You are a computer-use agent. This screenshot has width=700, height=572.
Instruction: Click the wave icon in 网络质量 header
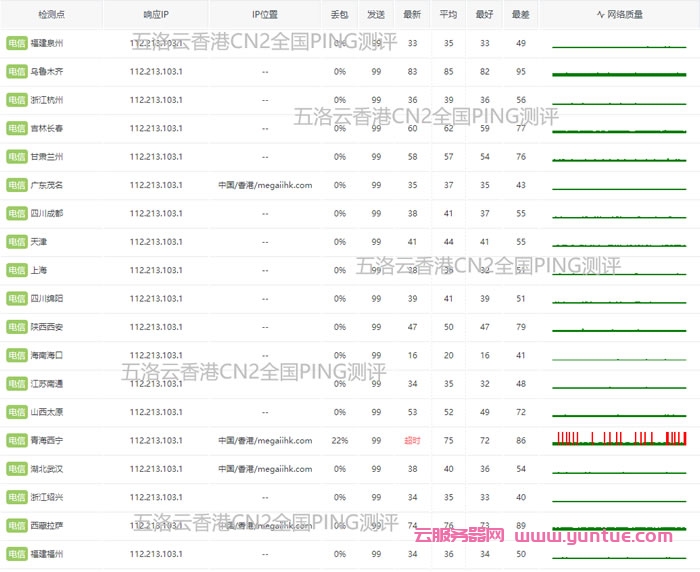600,15
